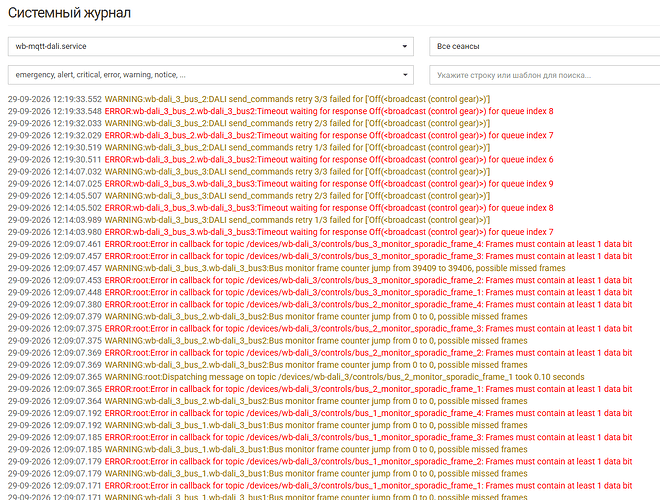Image resolution: width=660 pixels, height=500 pixels.
Task: Select the bus_3_monitor_sporadic_frame_3 error row
Action: [320, 256]
